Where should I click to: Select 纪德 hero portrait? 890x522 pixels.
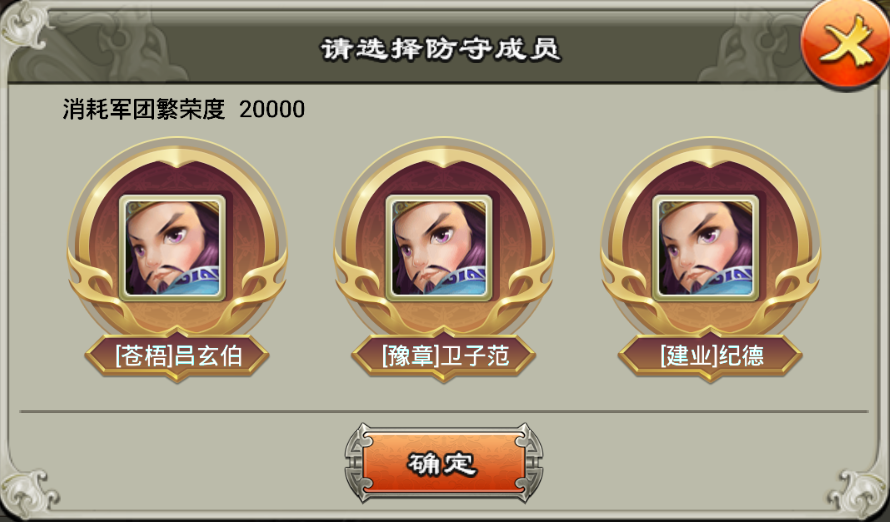pyautogui.click(x=706, y=247)
